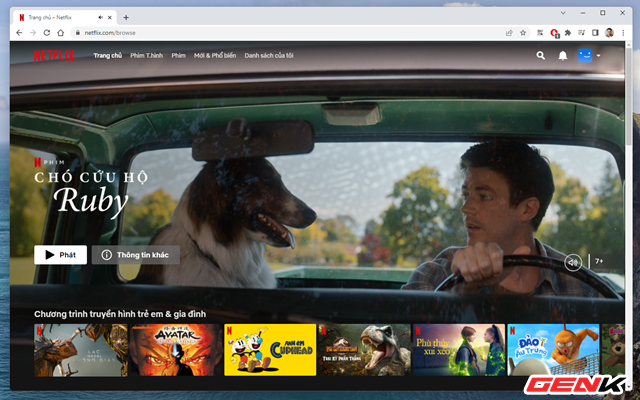The width and height of the screenshot is (640, 400).
Task: Open the Chrome three-dot menu
Action: pyautogui.click(x=623, y=33)
